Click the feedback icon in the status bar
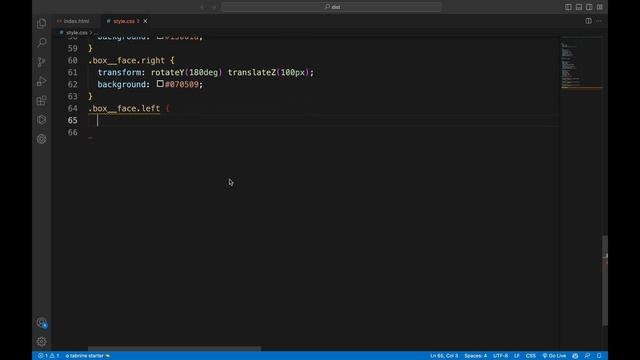Viewport: 640px width, 360px height. pyautogui.click(x=587, y=356)
